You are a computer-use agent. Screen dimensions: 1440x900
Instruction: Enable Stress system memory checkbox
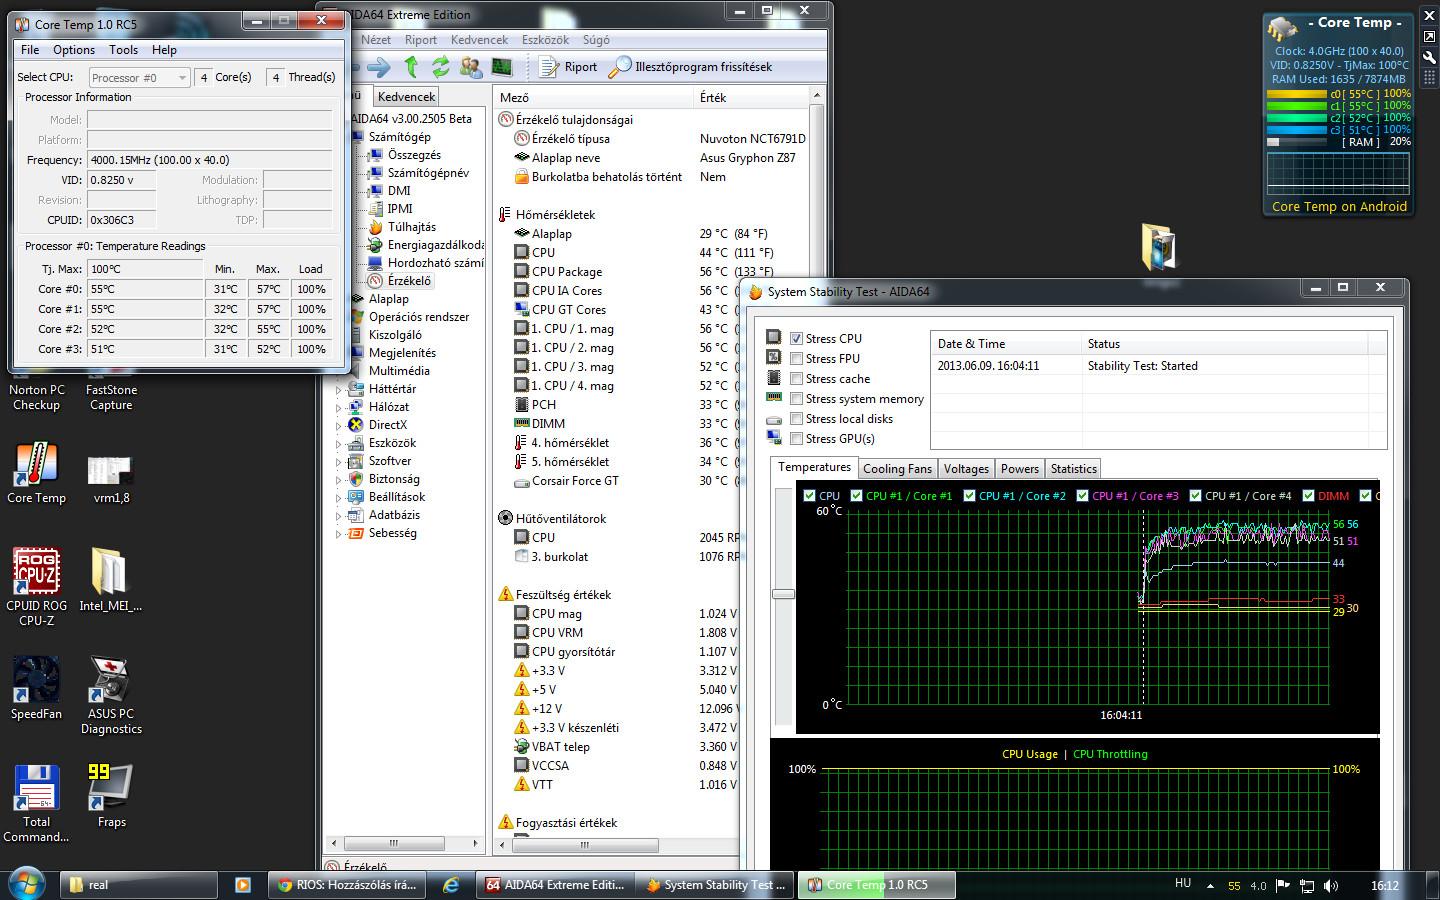coord(796,398)
